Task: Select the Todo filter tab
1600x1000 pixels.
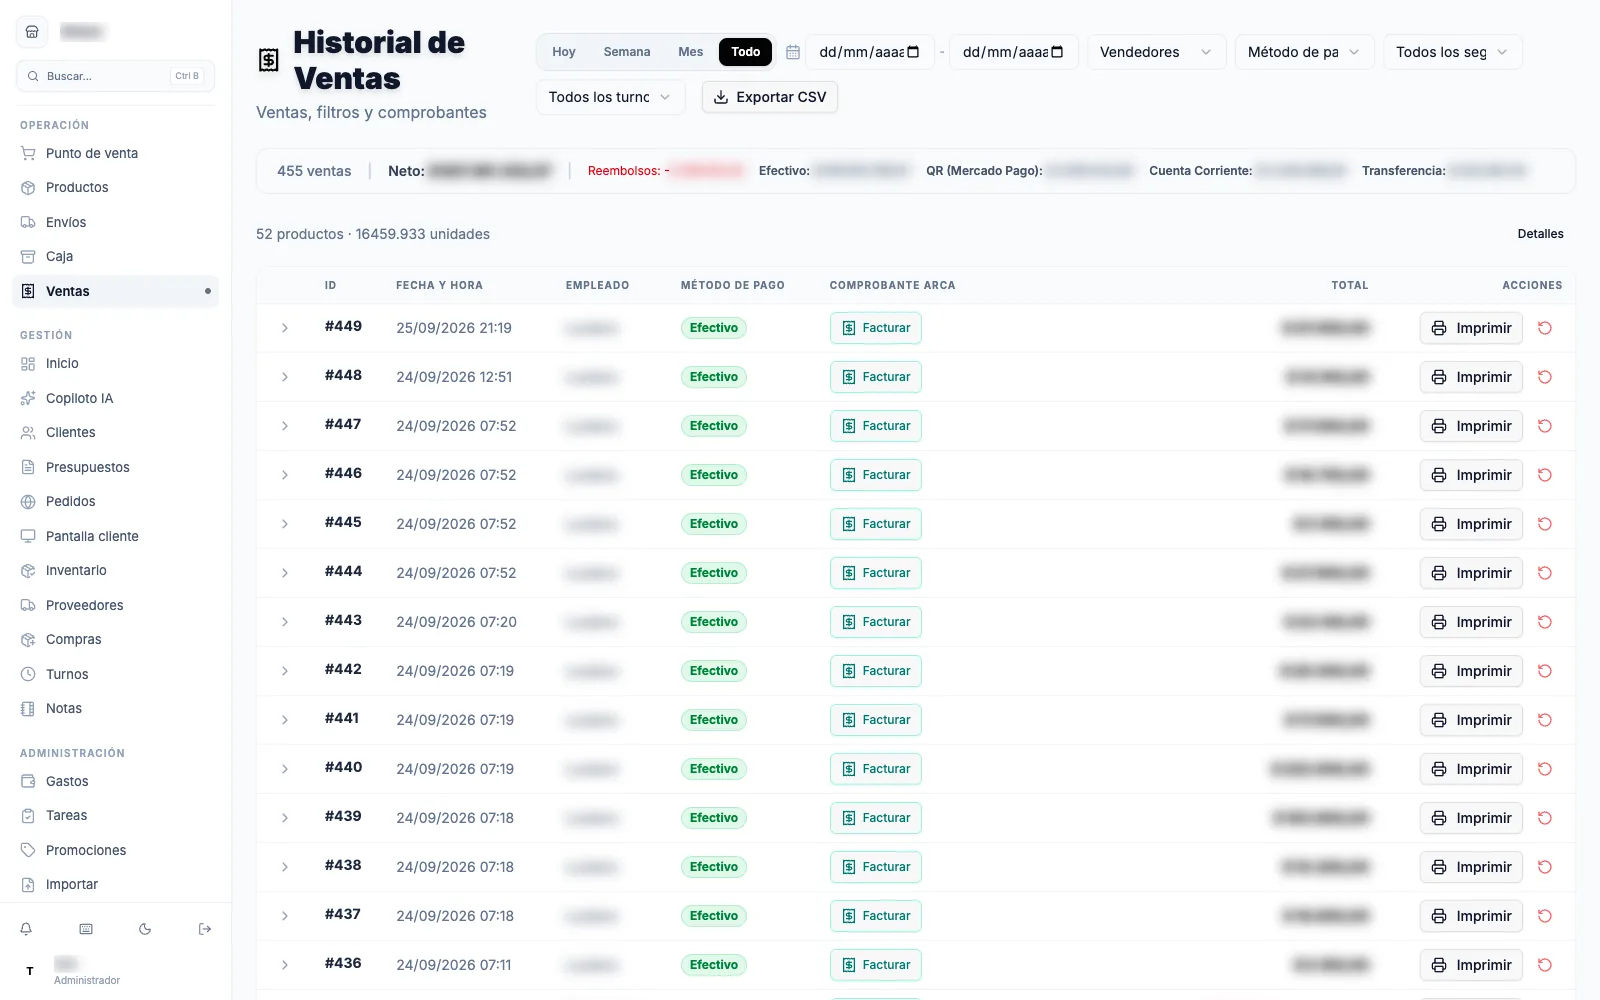Action: point(745,52)
